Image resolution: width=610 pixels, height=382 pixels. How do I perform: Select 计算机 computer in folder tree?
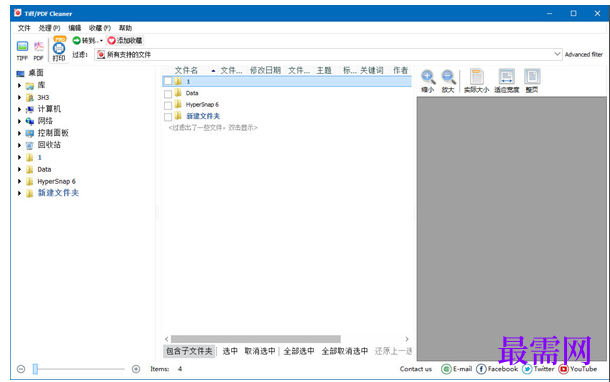point(49,109)
